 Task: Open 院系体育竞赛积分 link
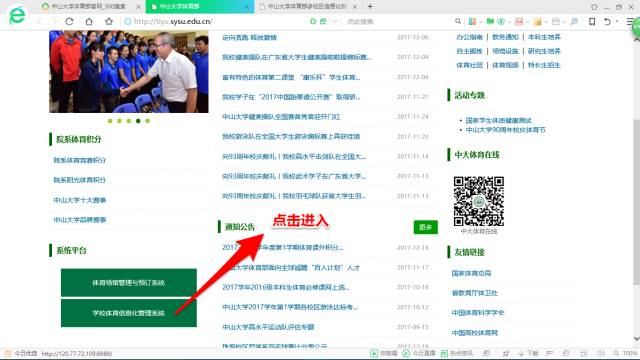(x=80, y=160)
